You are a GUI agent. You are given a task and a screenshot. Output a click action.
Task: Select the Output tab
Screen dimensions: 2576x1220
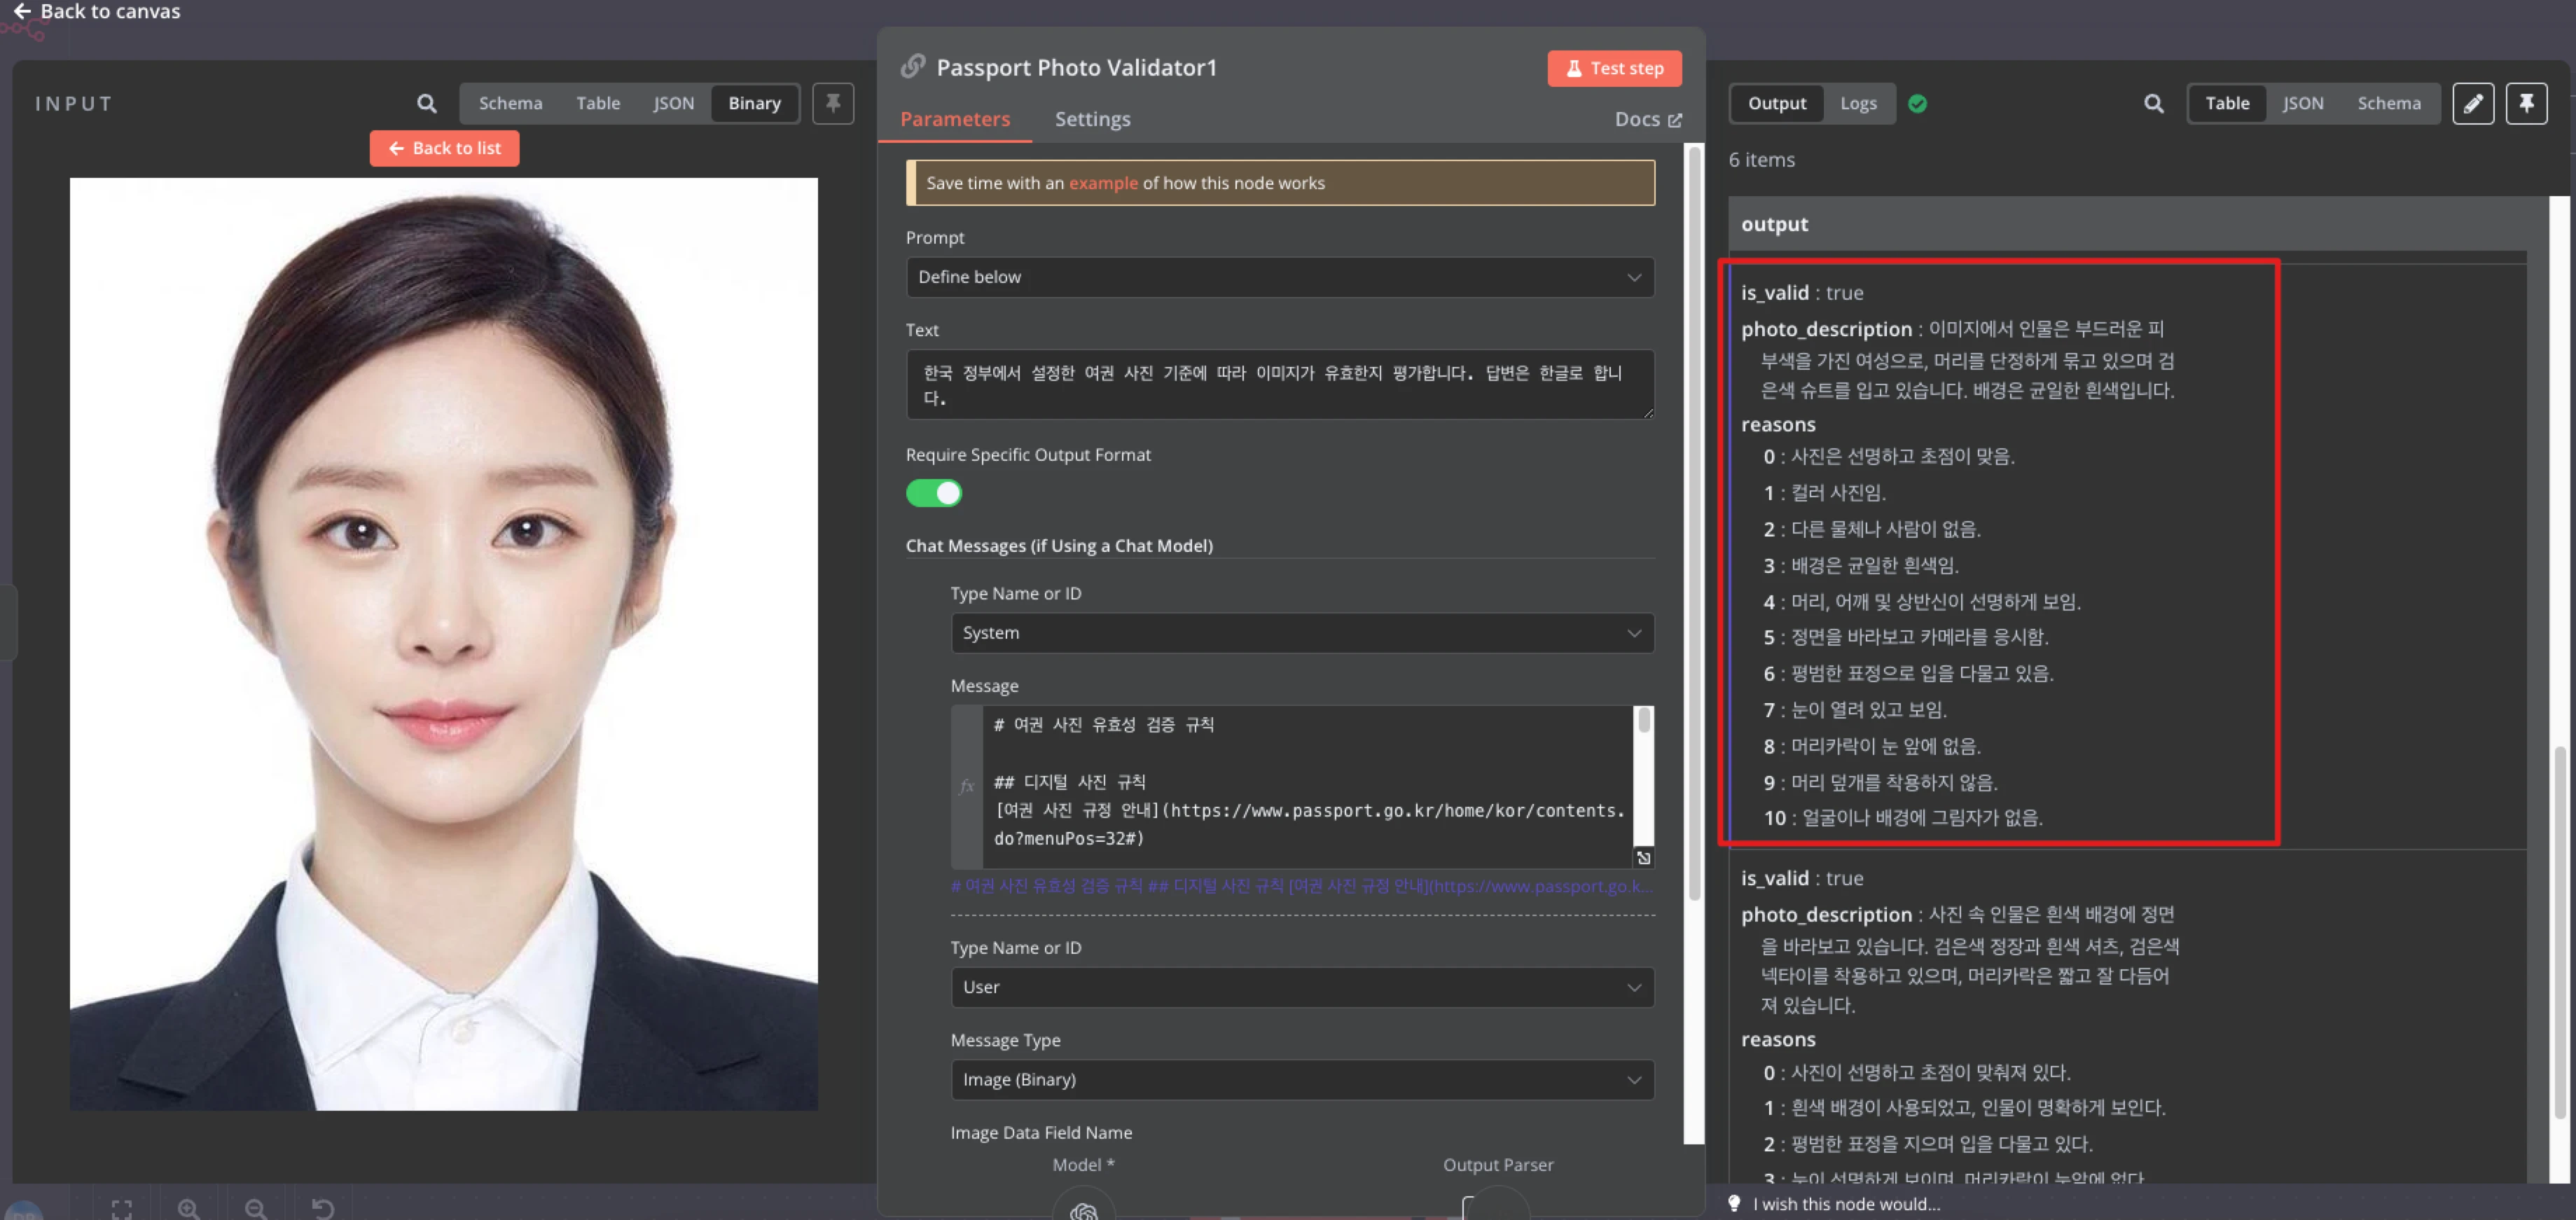tap(1777, 103)
